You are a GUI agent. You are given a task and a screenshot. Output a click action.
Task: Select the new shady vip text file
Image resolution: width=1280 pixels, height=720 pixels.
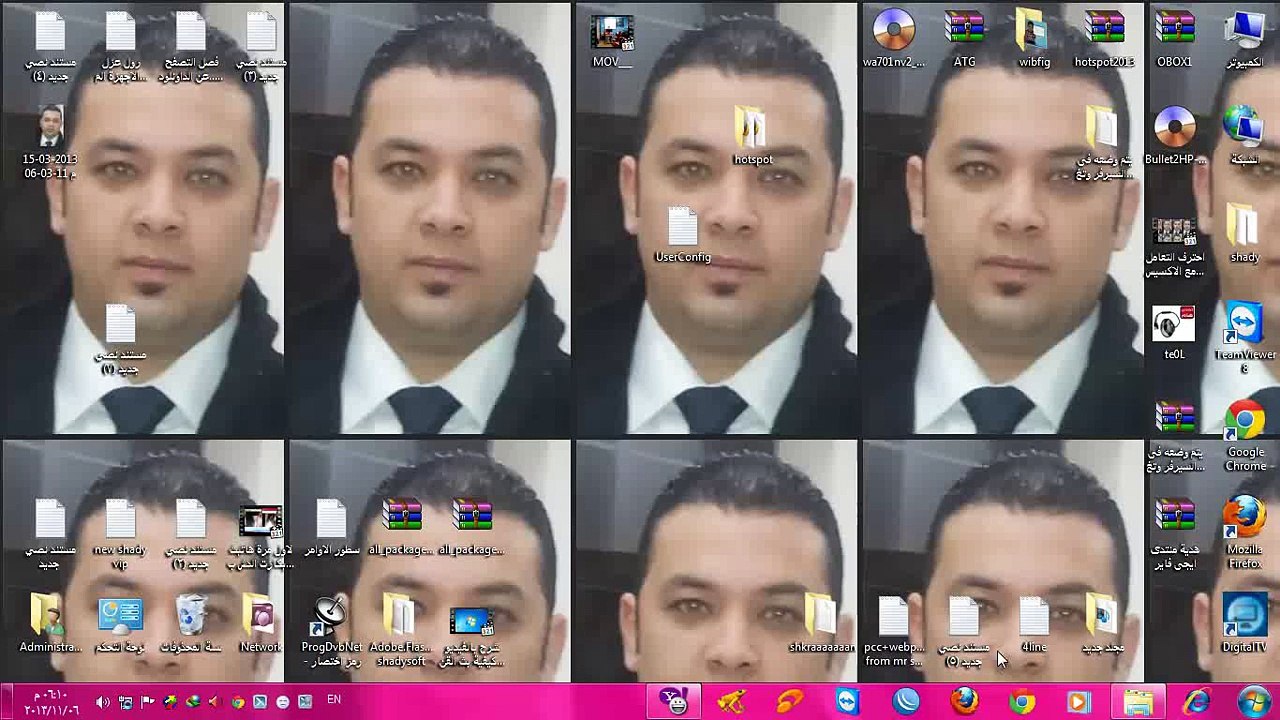(120, 535)
